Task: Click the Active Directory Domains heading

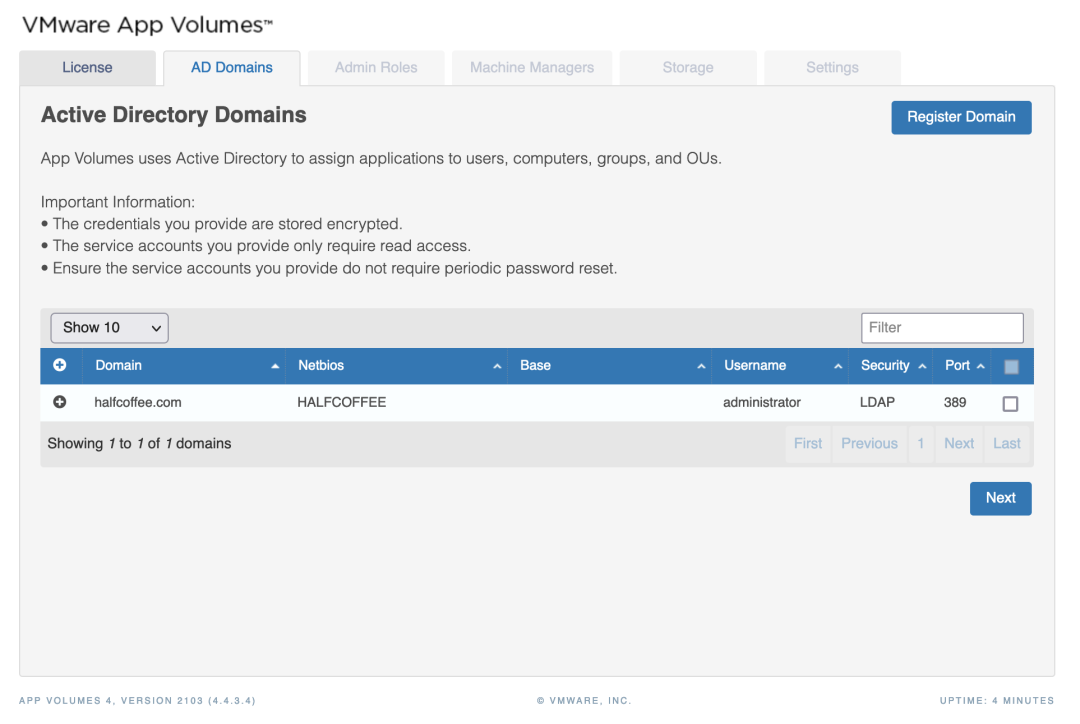Action: pyautogui.click(x=174, y=115)
